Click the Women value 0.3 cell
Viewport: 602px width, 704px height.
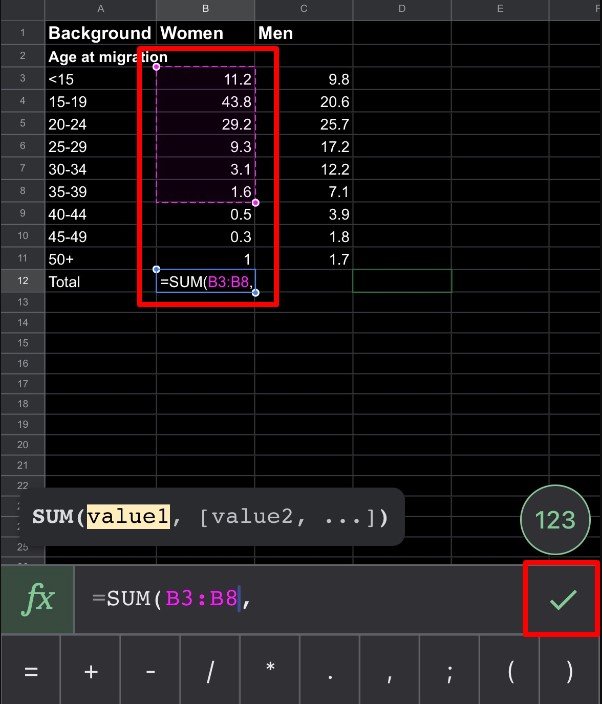(206, 236)
